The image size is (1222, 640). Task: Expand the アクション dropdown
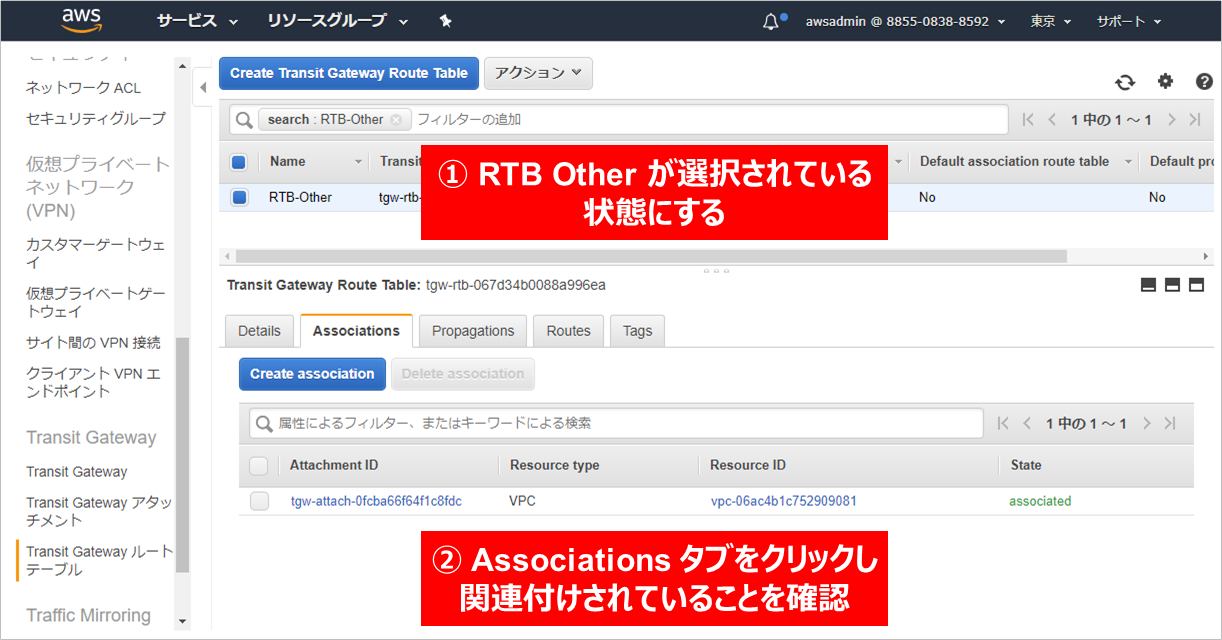pyautogui.click(x=538, y=73)
